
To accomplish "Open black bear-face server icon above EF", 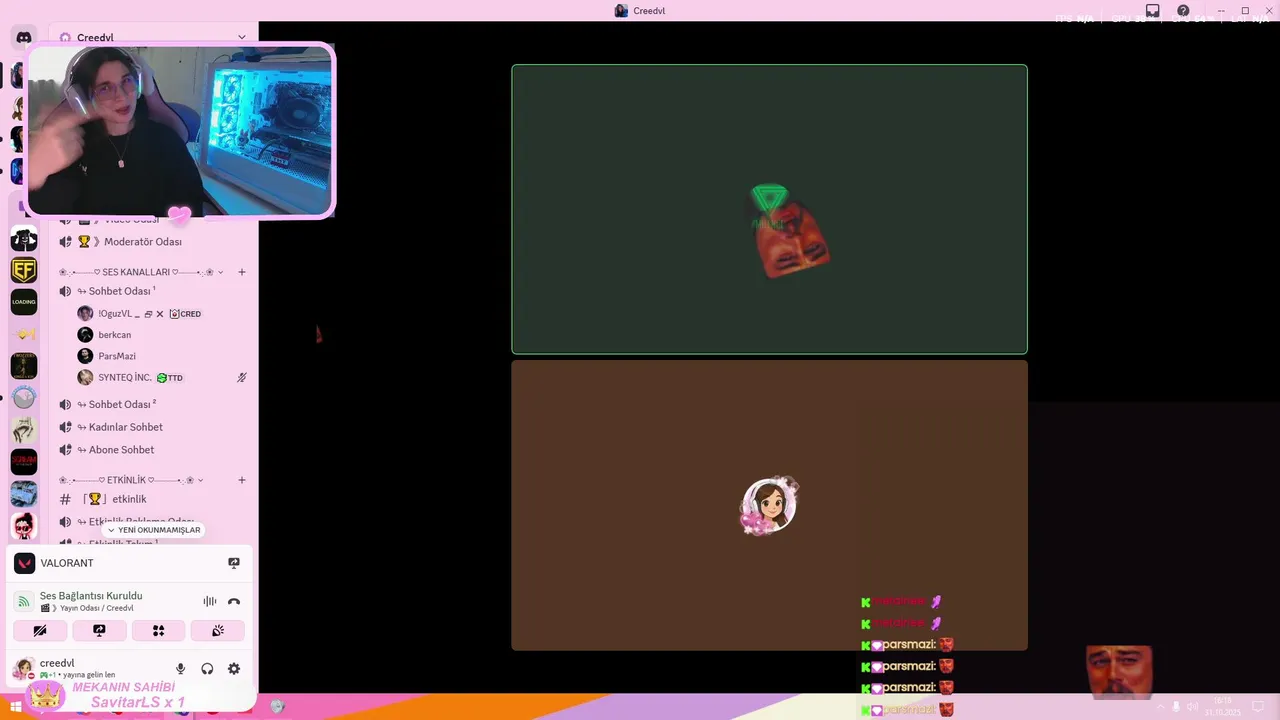I will (x=24, y=238).
